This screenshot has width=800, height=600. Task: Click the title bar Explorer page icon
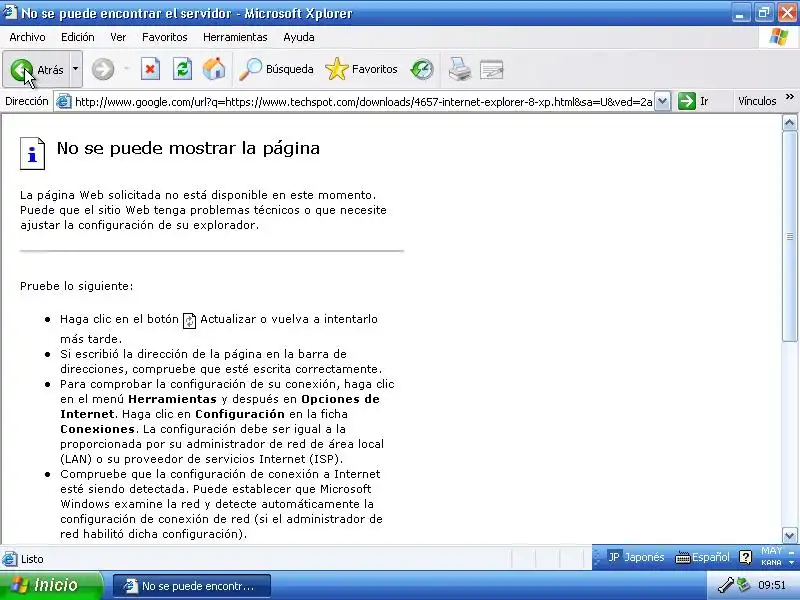click(9, 12)
